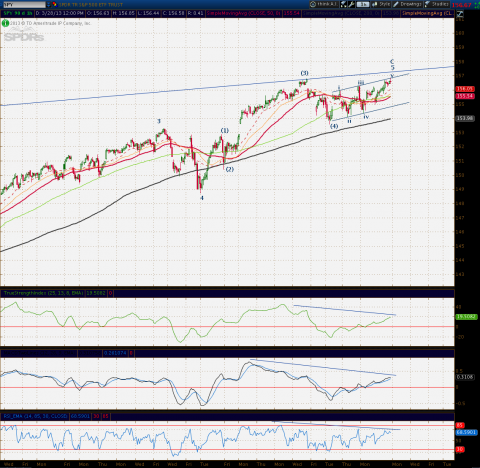The width and height of the screenshot is (480, 468).
Task: Select the wave label '(3)' drawing near the peak
Action: pyautogui.click(x=304, y=73)
